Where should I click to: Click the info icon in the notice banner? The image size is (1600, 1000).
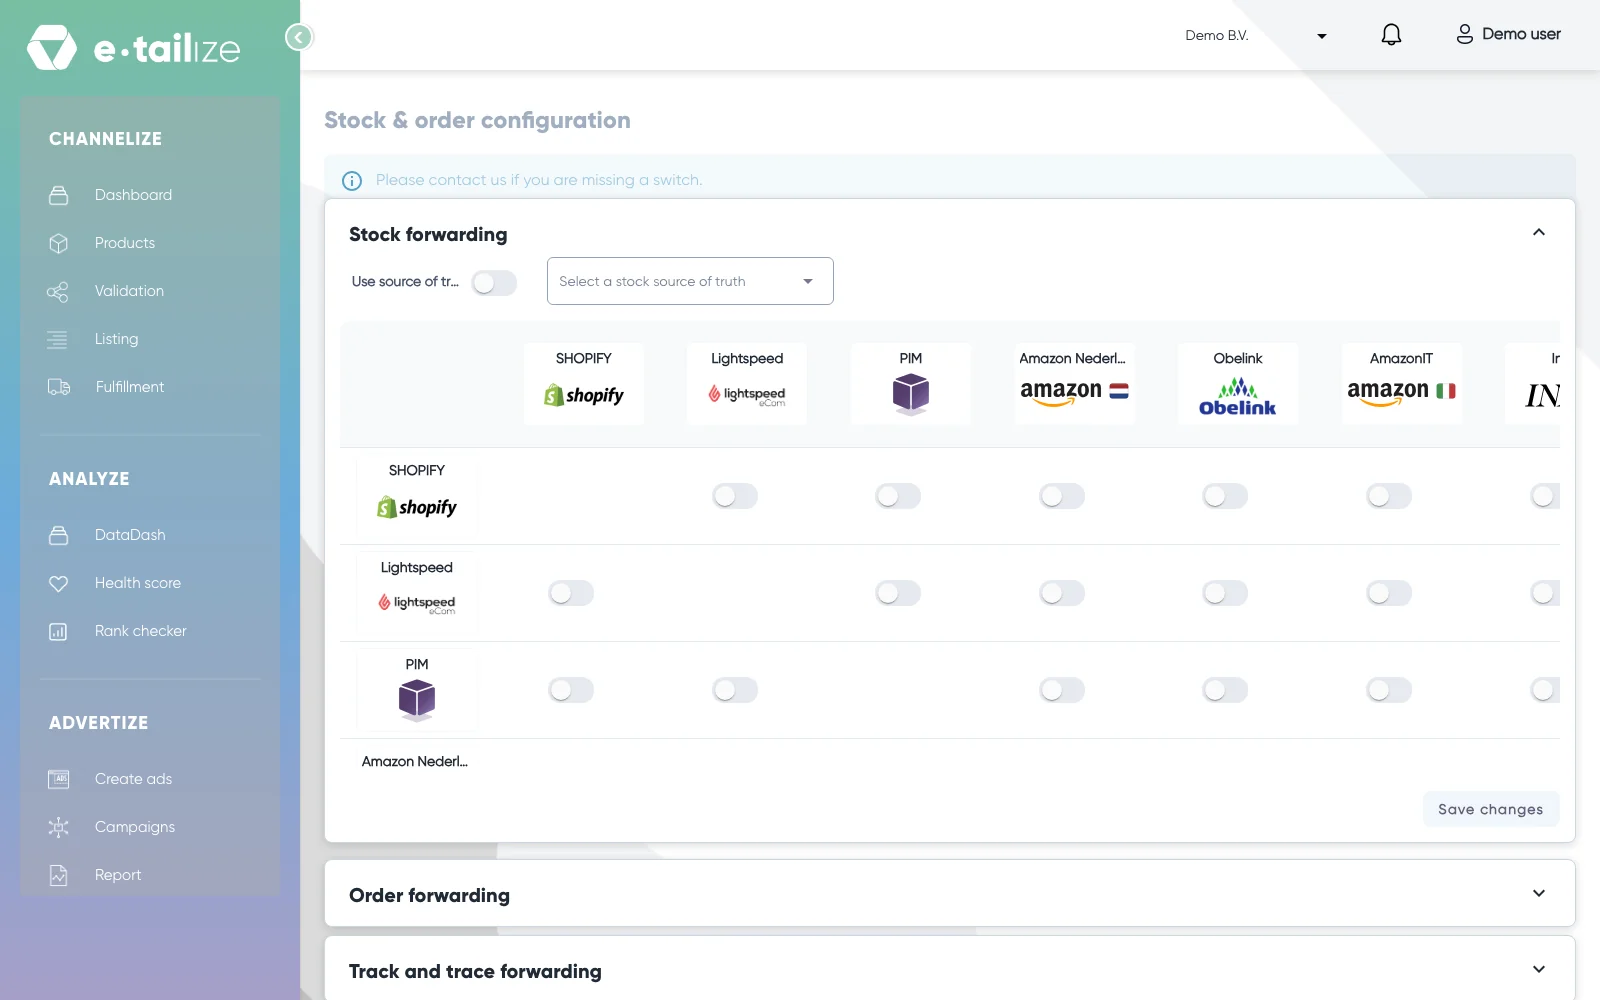[x=352, y=181]
